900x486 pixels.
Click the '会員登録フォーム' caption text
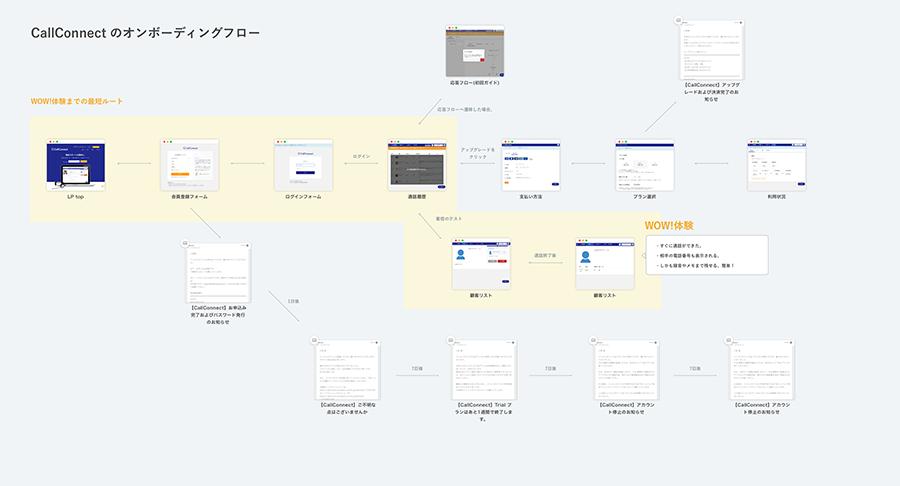[189, 197]
